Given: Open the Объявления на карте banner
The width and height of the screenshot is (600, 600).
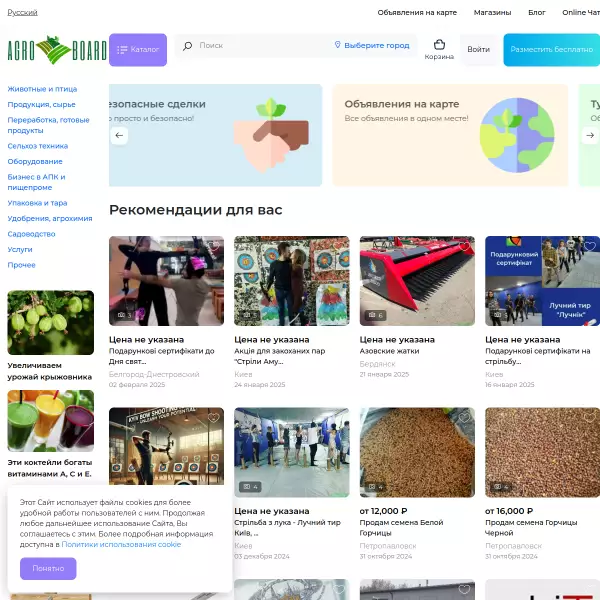Looking at the screenshot, I should tap(450, 135).
